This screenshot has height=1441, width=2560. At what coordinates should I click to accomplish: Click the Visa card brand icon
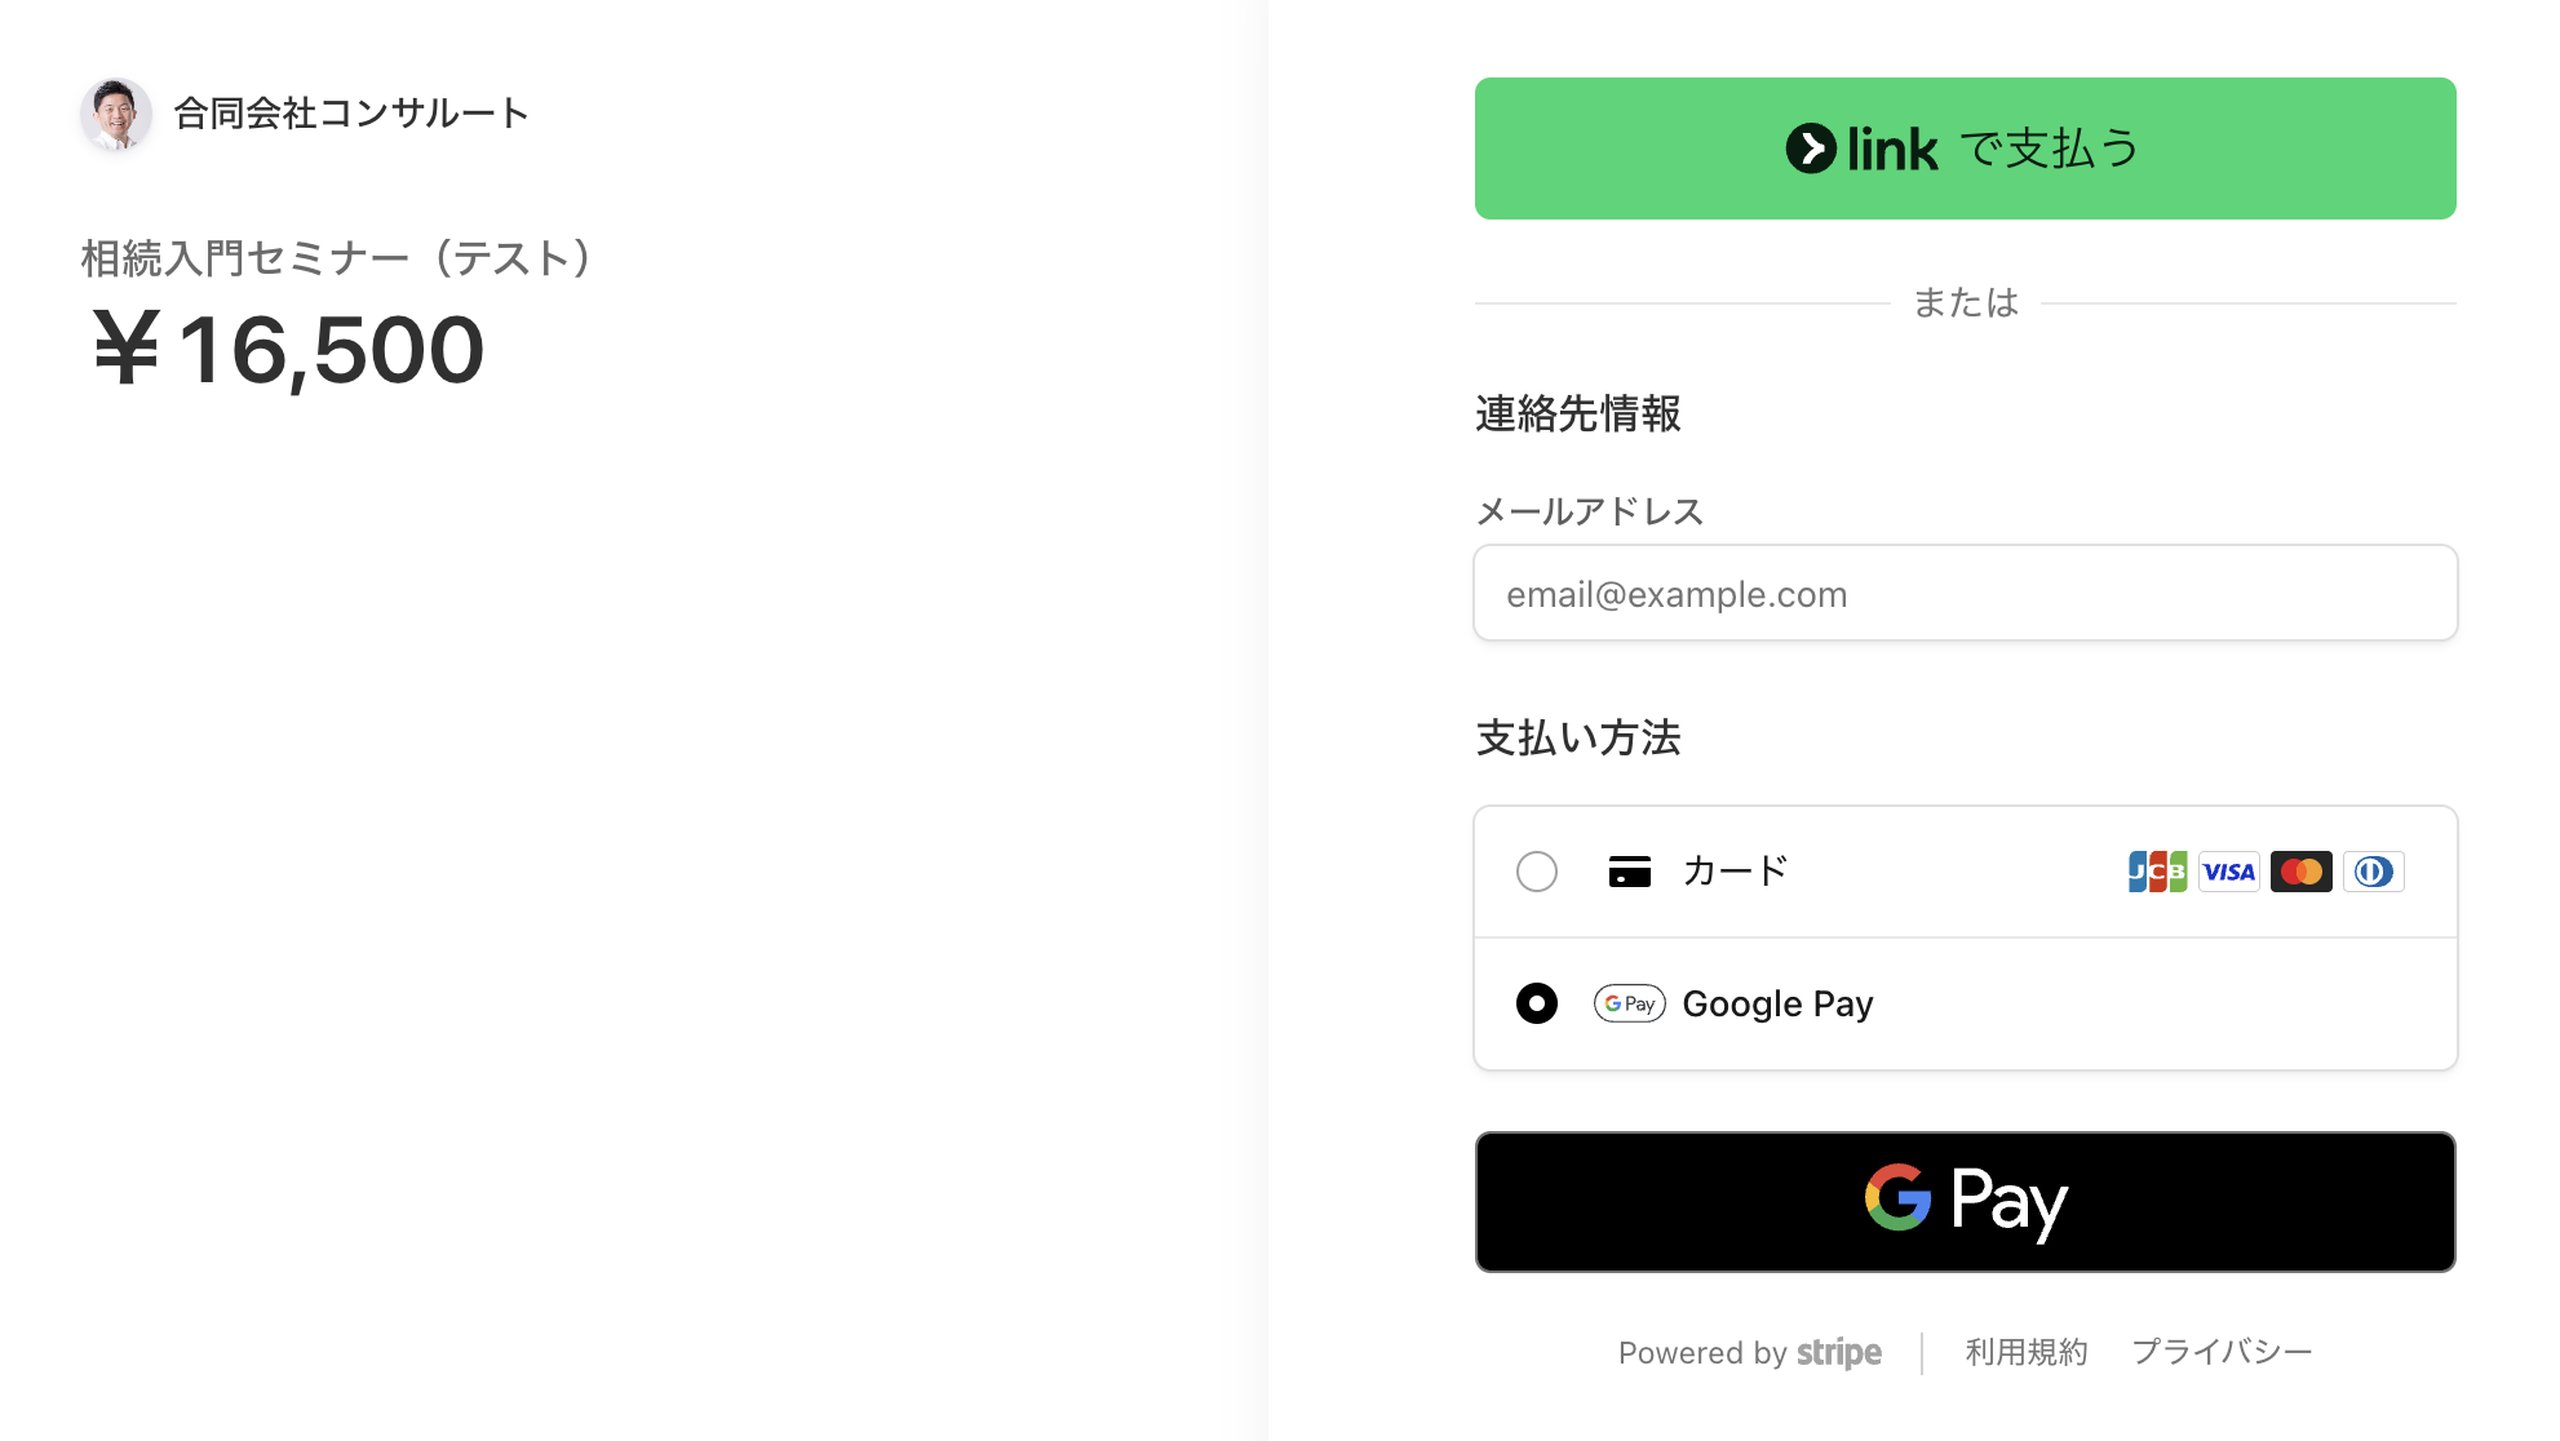click(2229, 871)
